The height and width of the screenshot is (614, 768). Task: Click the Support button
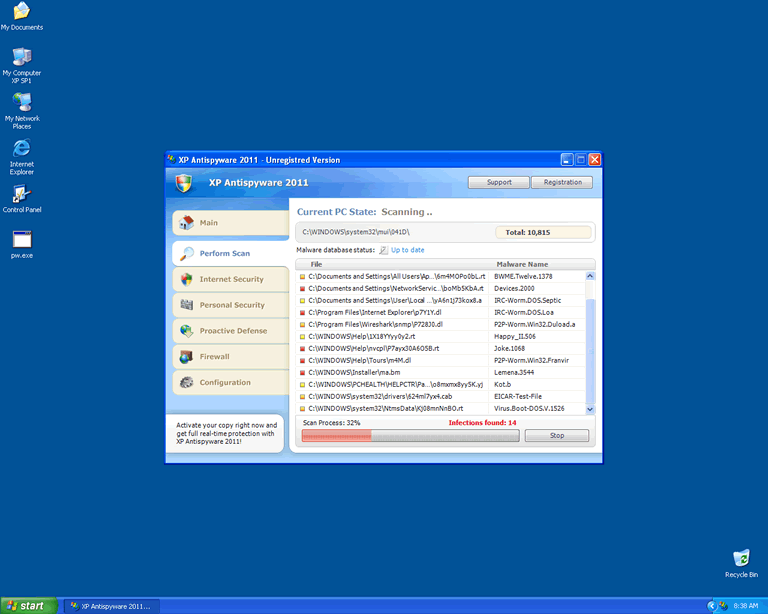(499, 182)
